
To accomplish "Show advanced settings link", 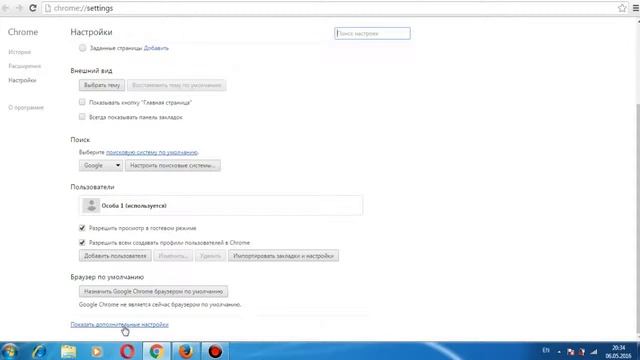I will (x=120, y=325).
